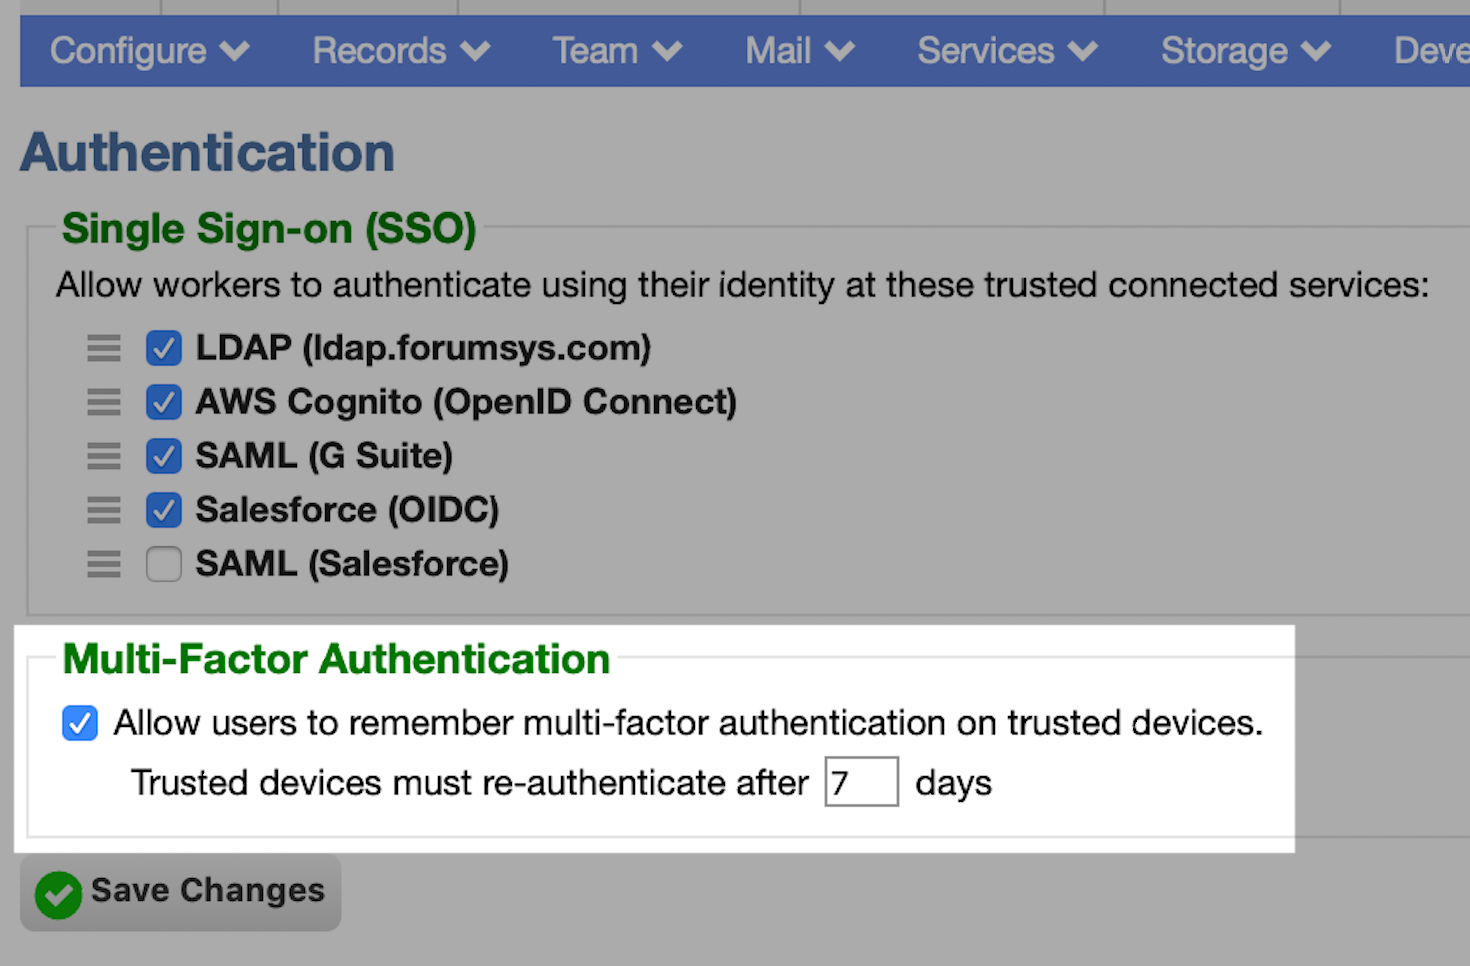
Task: Uncheck the LDAP (ldap.forumsys.com) checkbox
Action: tap(164, 348)
